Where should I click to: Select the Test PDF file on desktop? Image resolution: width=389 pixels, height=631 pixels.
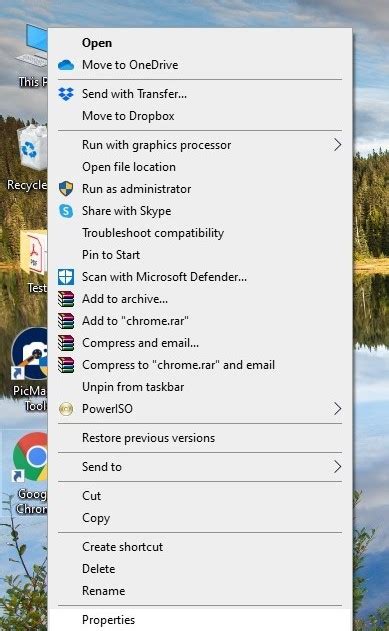[x=34, y=262]
